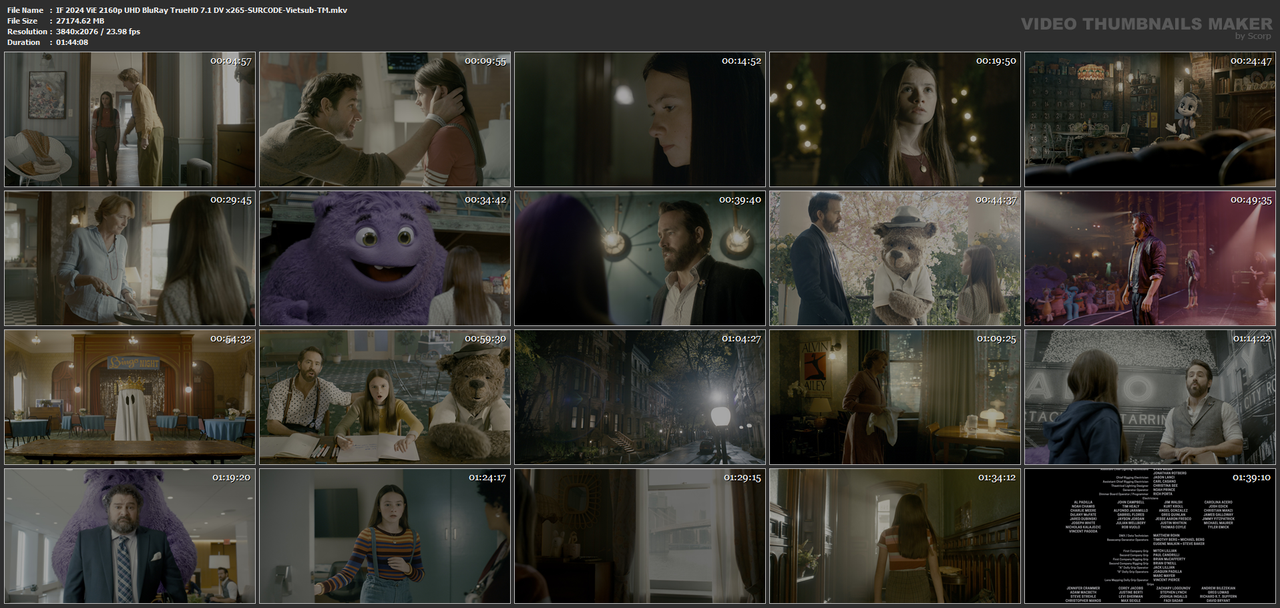Pick the thumbnail timestamped 01:34:12
The width and height of the screenshot is (1280, 608).
coord(895,537)
